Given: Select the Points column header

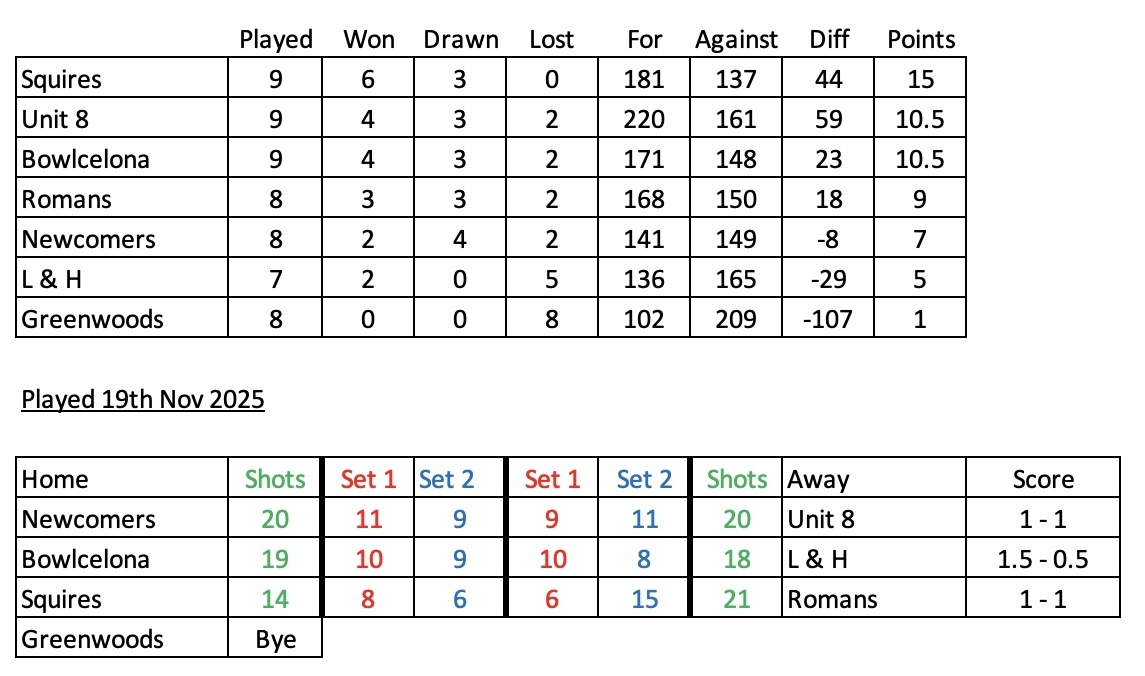Looking at the screenshot, I should pyautogui.click(x=921, y=40).
